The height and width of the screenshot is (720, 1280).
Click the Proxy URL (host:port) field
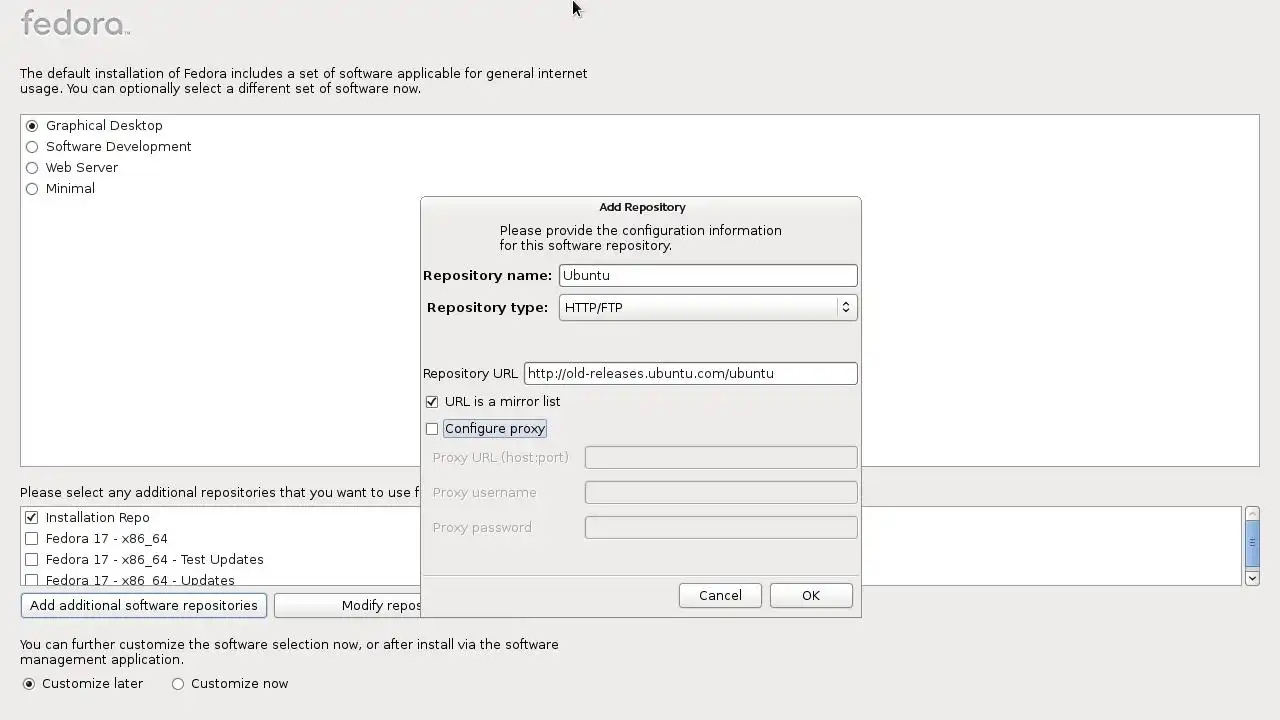point(721,457)
